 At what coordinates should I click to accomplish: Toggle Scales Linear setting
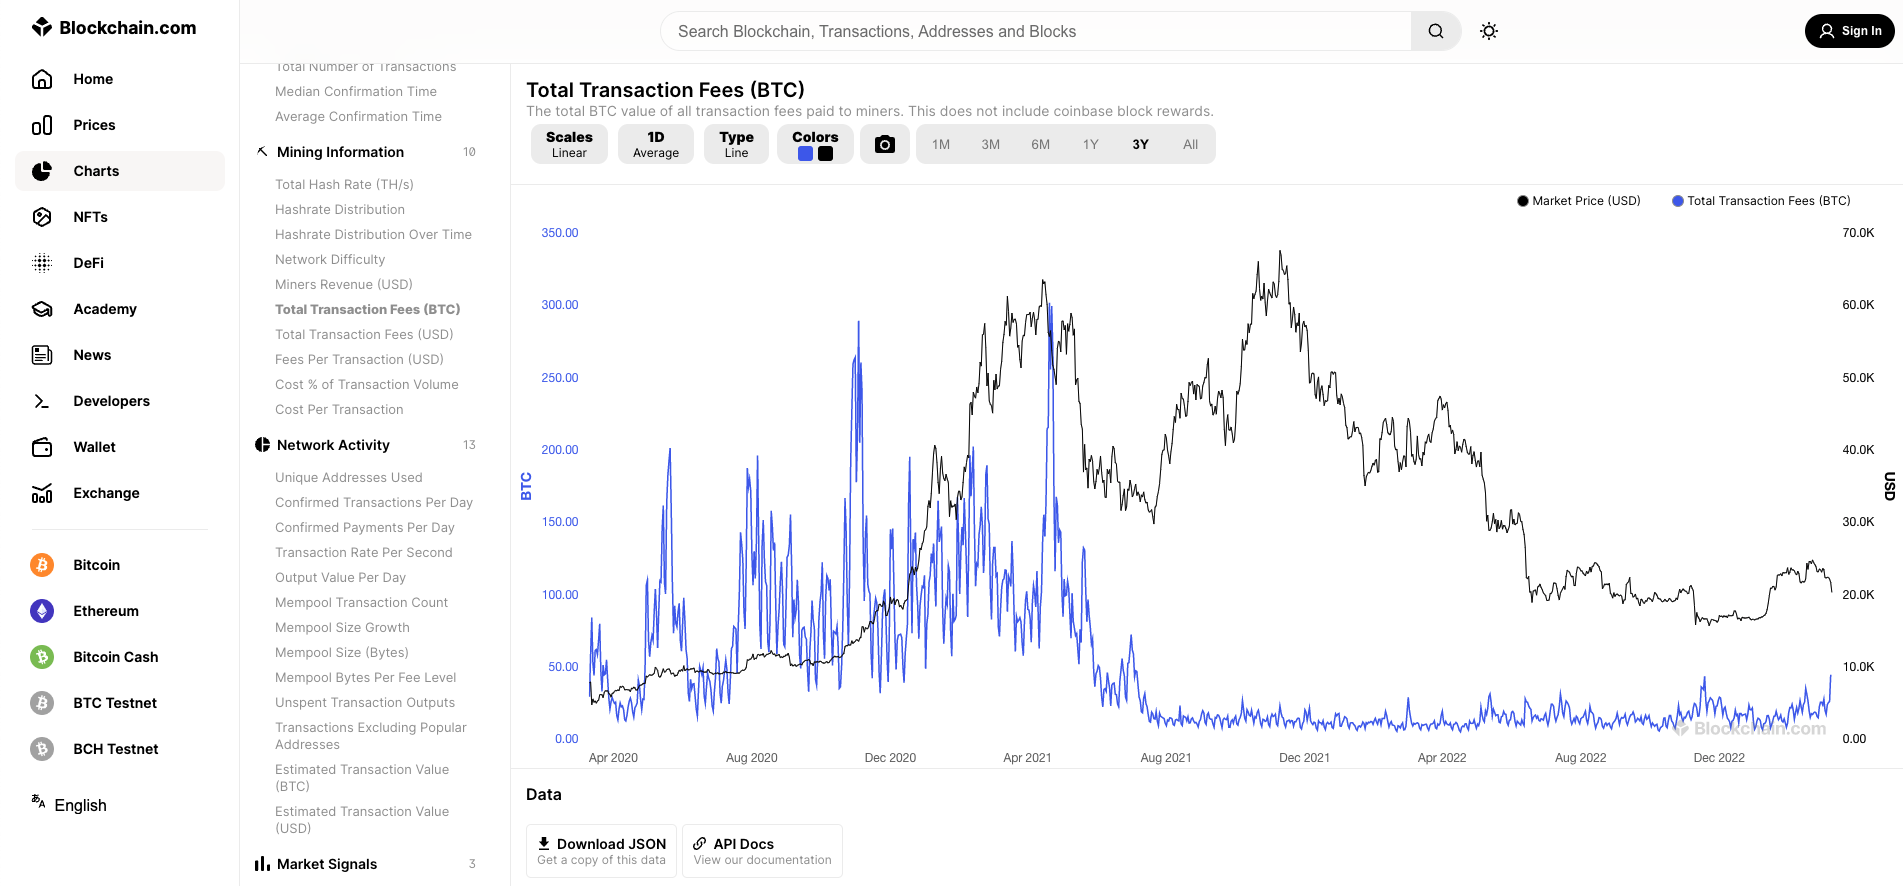click(x=569, y=144)
